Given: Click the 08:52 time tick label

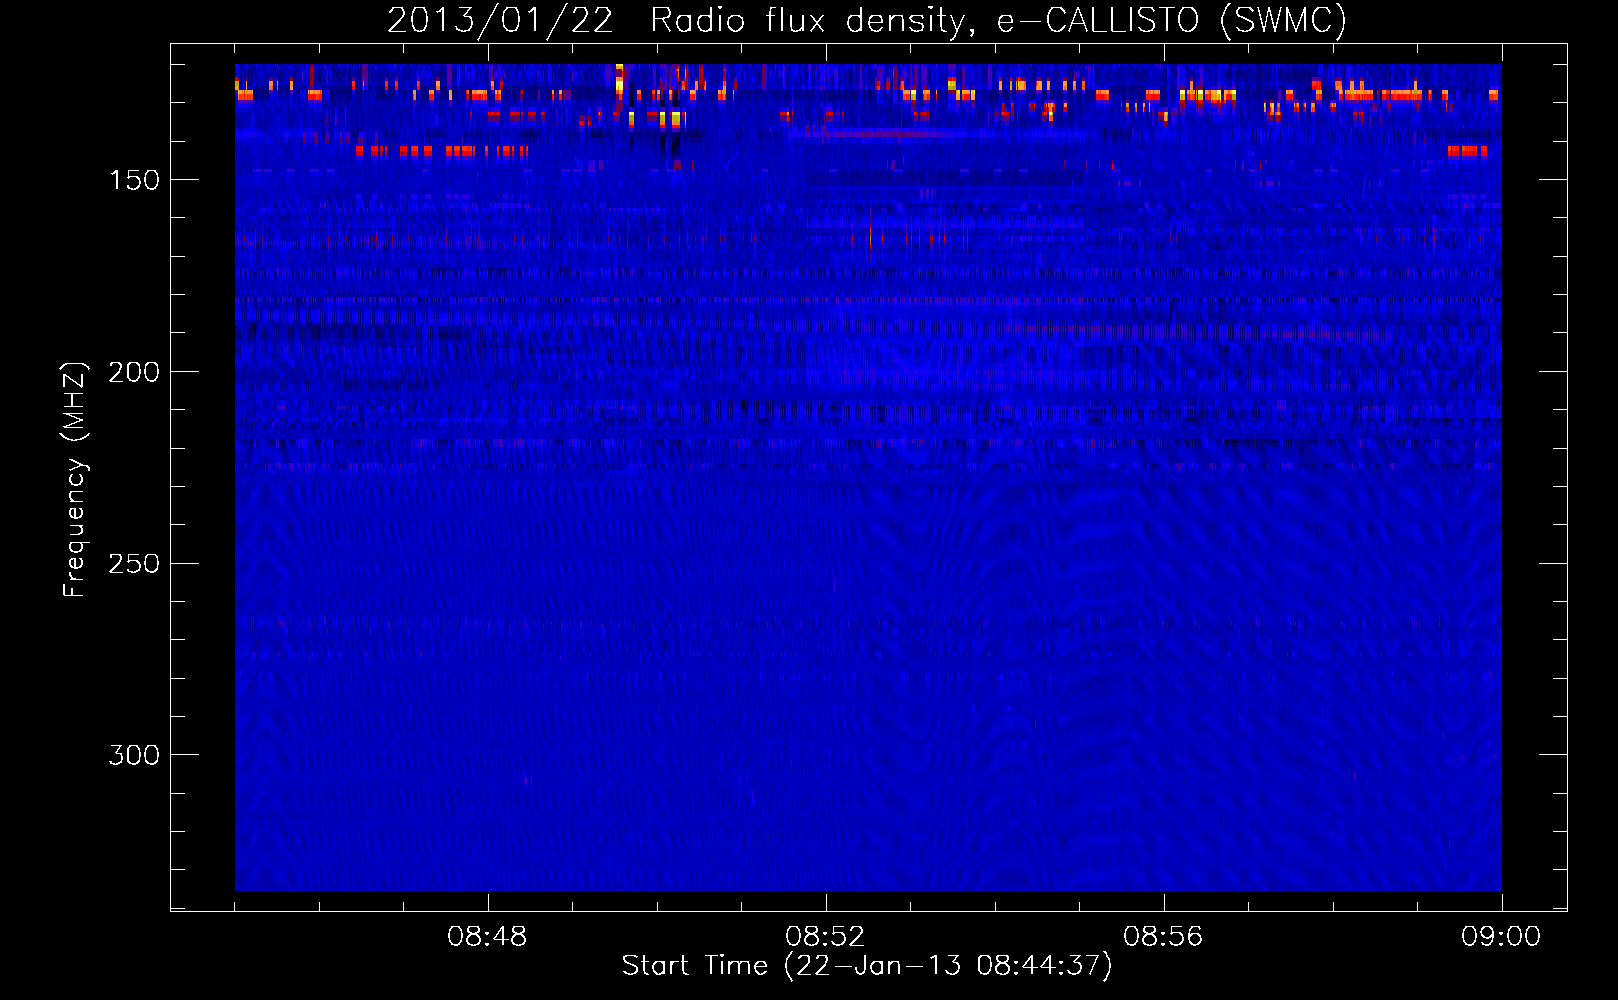Looking at the screenshot, I should click(x=825, y=937).
